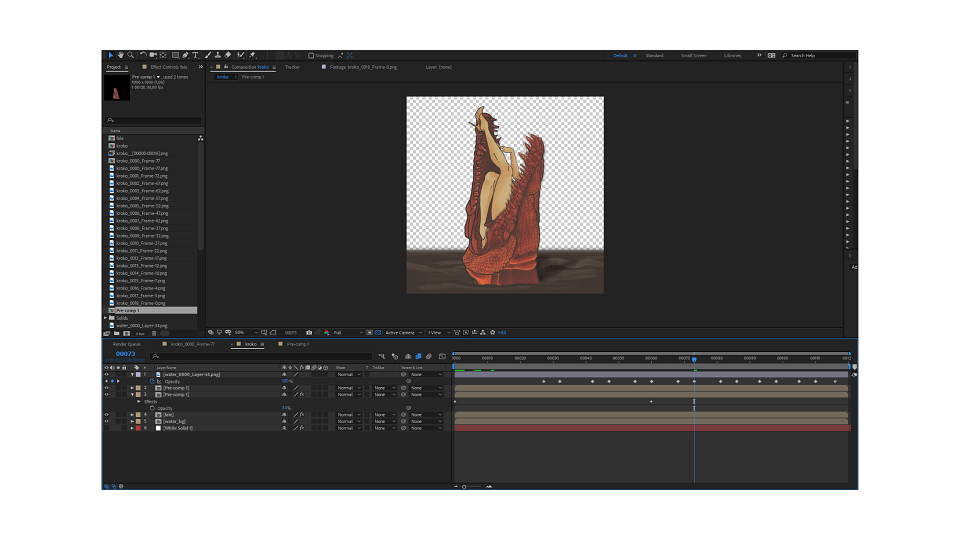The image size is (960, 540).
Task: Select Pre-comp 1 item in project list
Action: tap(127, 310)
